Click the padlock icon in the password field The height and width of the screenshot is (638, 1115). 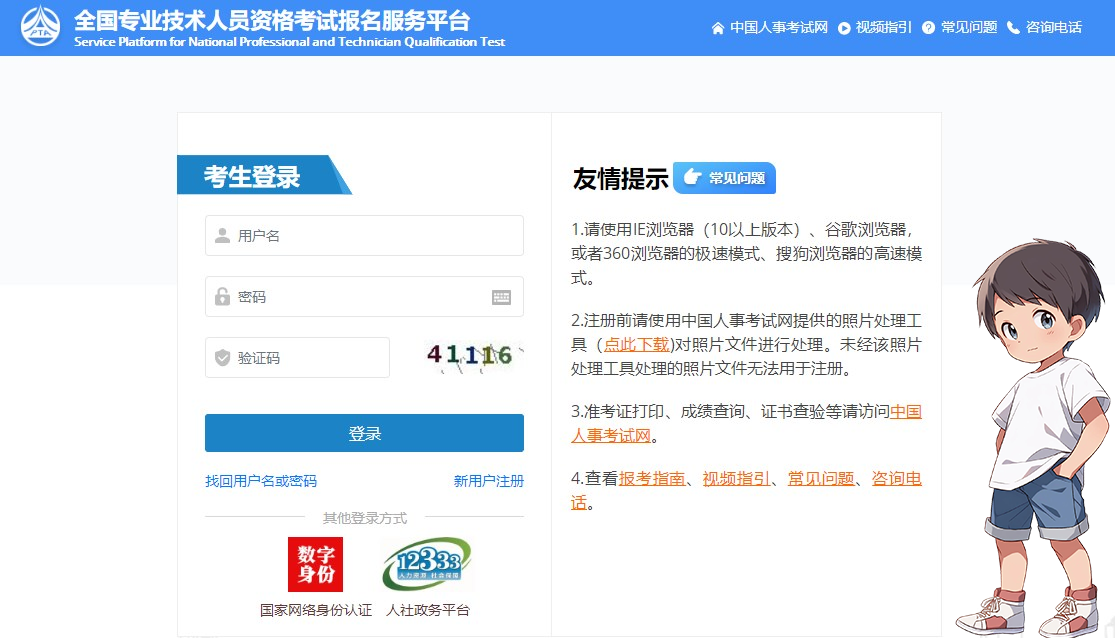tap(222, 296)
